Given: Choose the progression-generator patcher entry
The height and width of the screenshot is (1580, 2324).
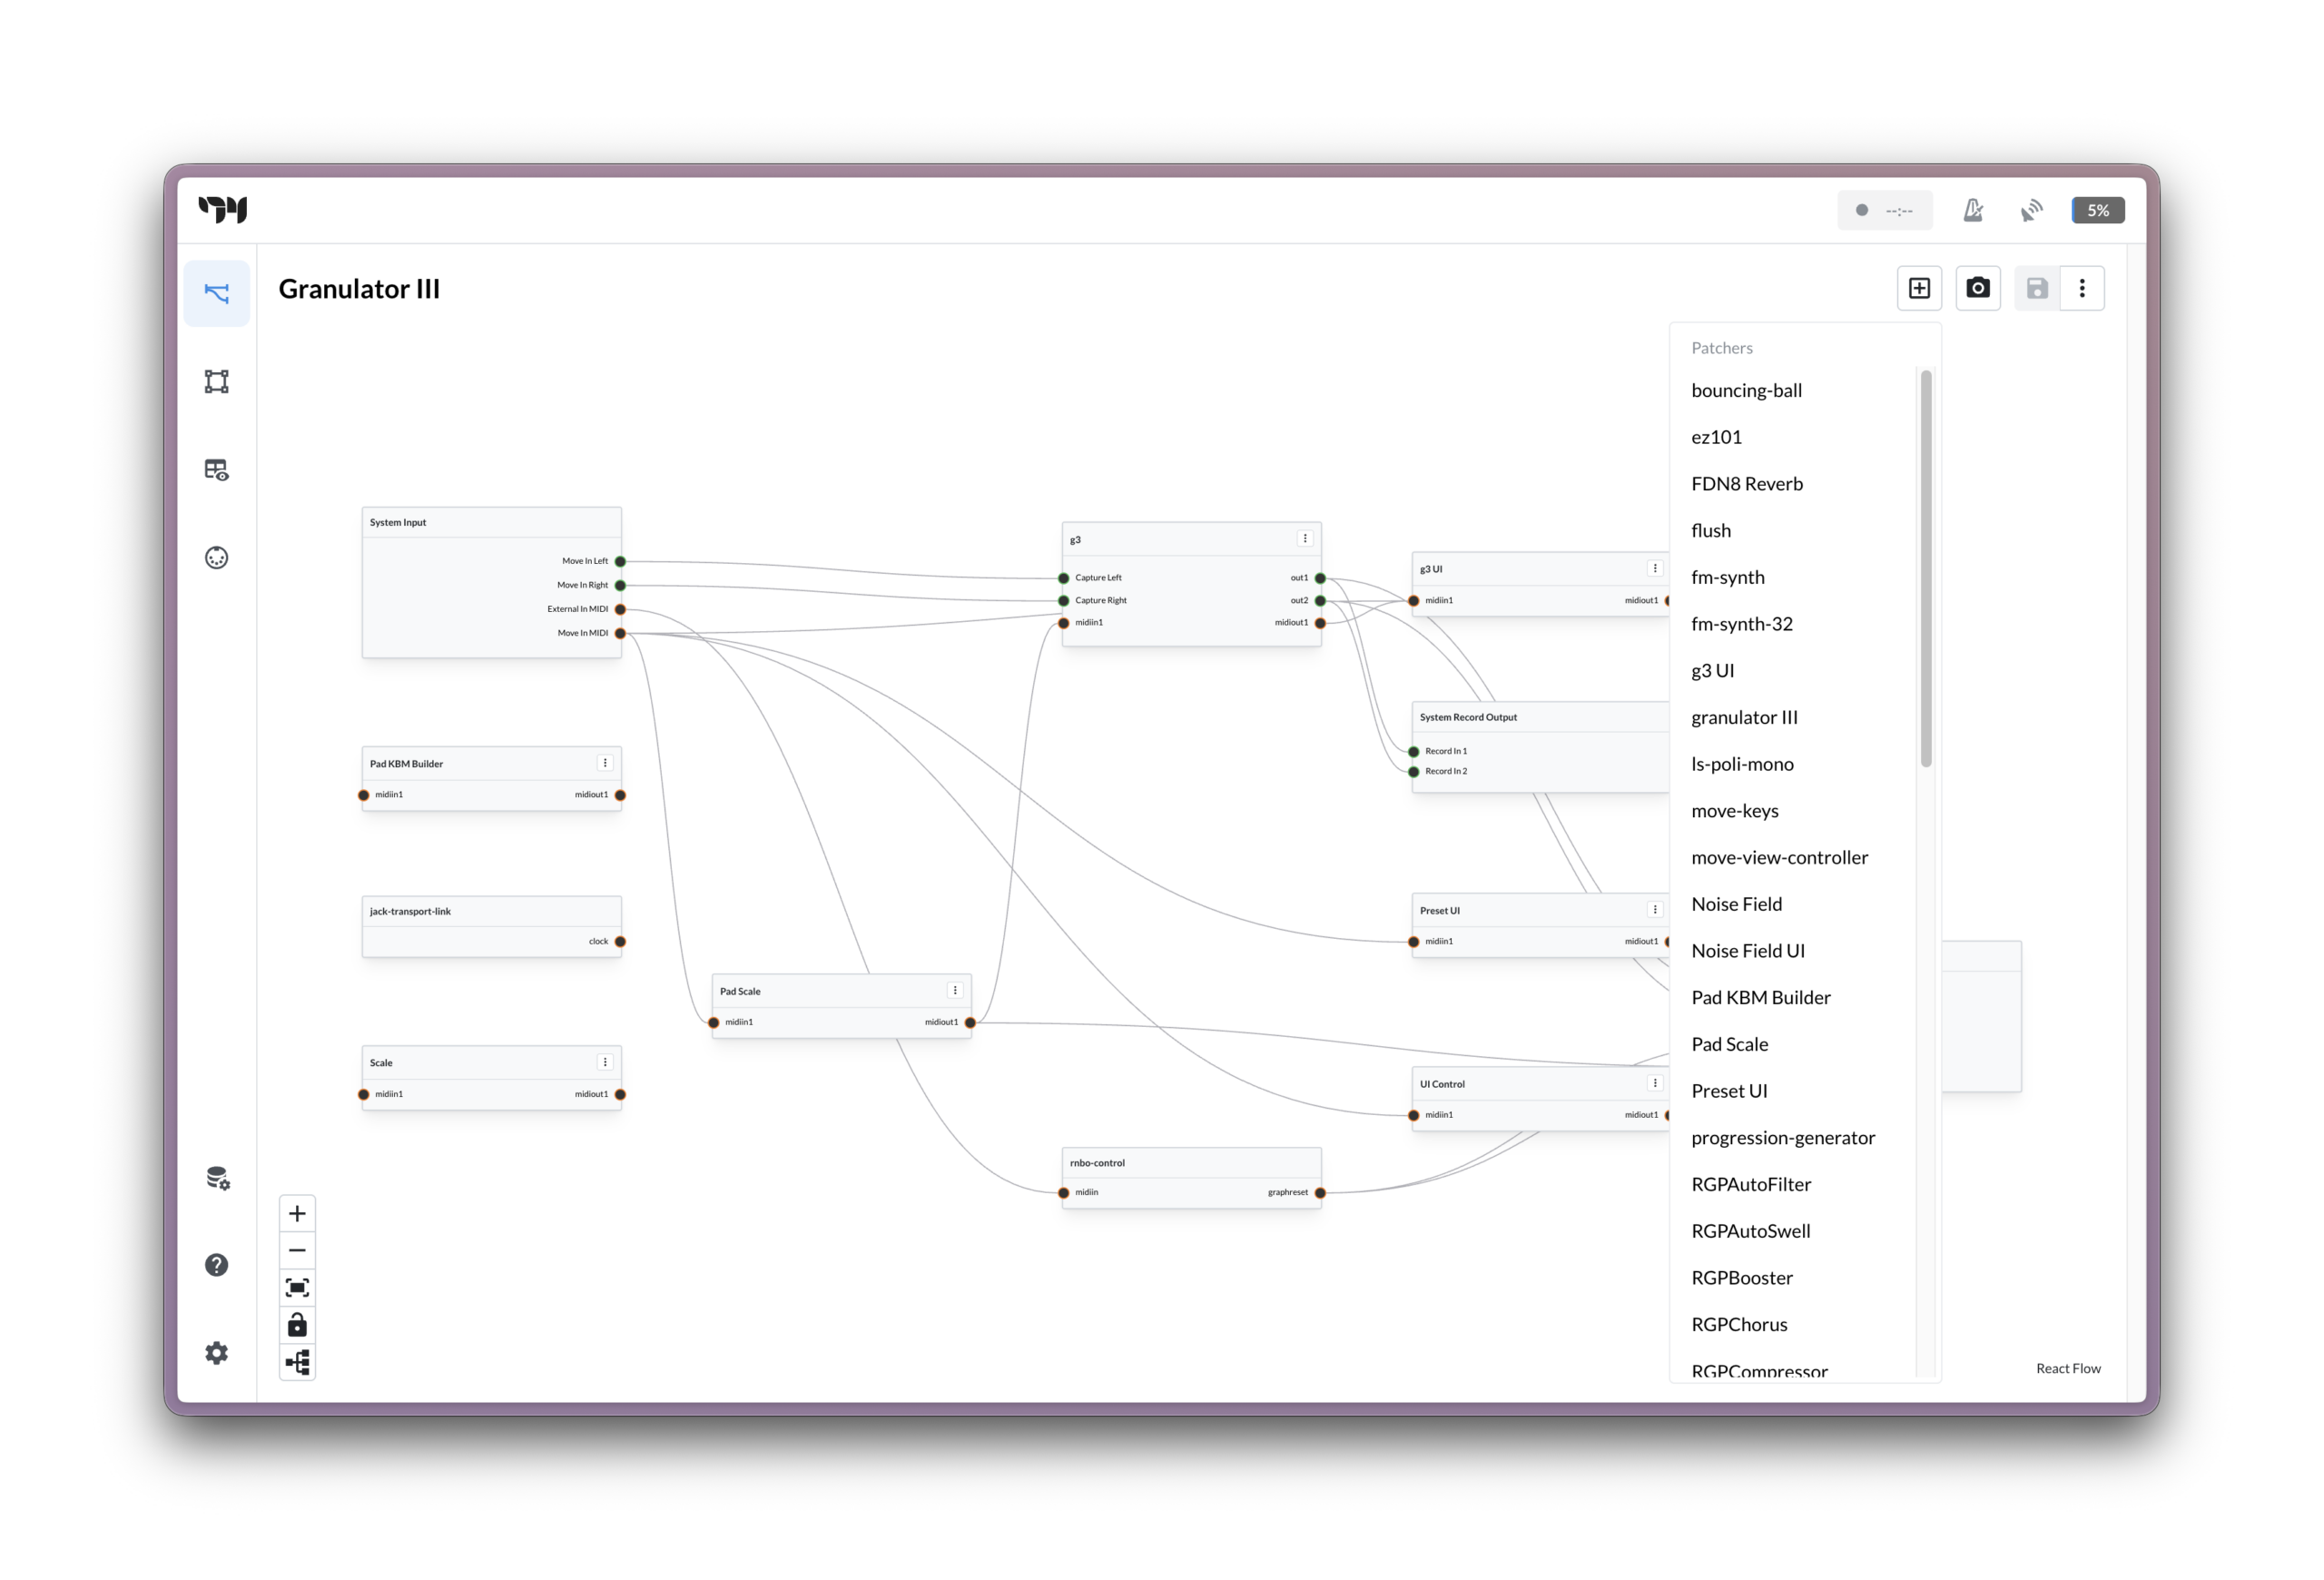Looking at the screenshot, I should tap(1782, 1137).
